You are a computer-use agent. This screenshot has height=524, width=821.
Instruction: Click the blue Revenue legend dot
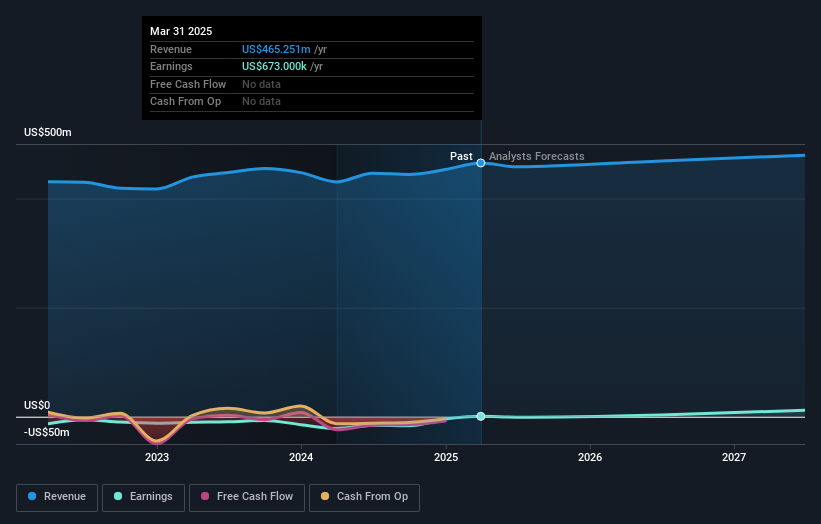click(x=32, y=496)
